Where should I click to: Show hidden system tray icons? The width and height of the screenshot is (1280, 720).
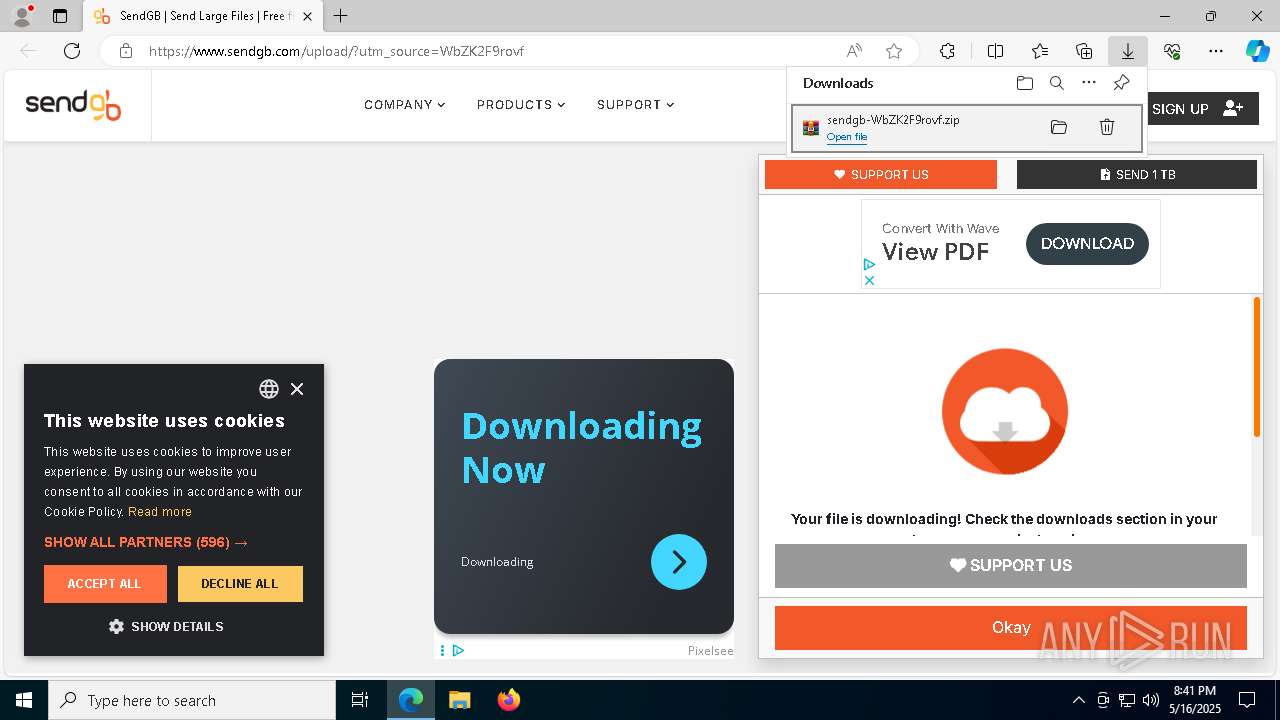click(1078, 700)
